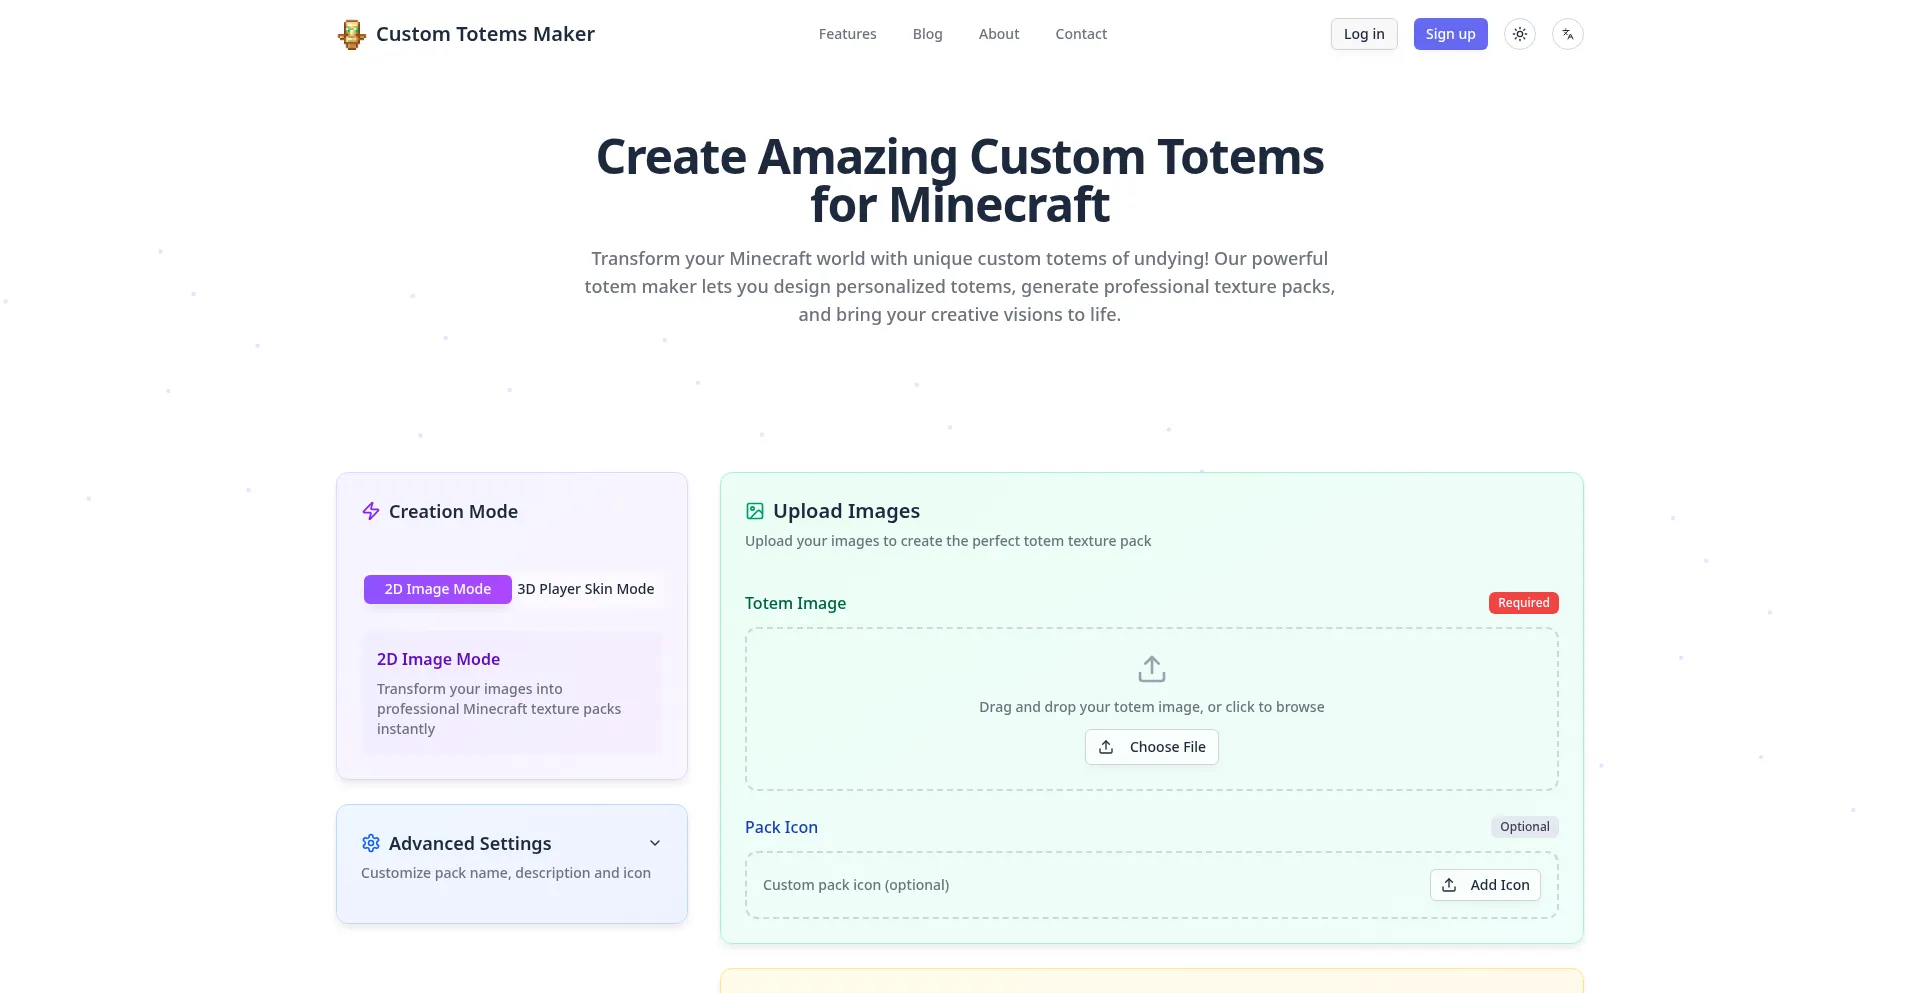Click the Sign up button
The height and width of the screenshot is (993, 1920).
pos(1451,34)
